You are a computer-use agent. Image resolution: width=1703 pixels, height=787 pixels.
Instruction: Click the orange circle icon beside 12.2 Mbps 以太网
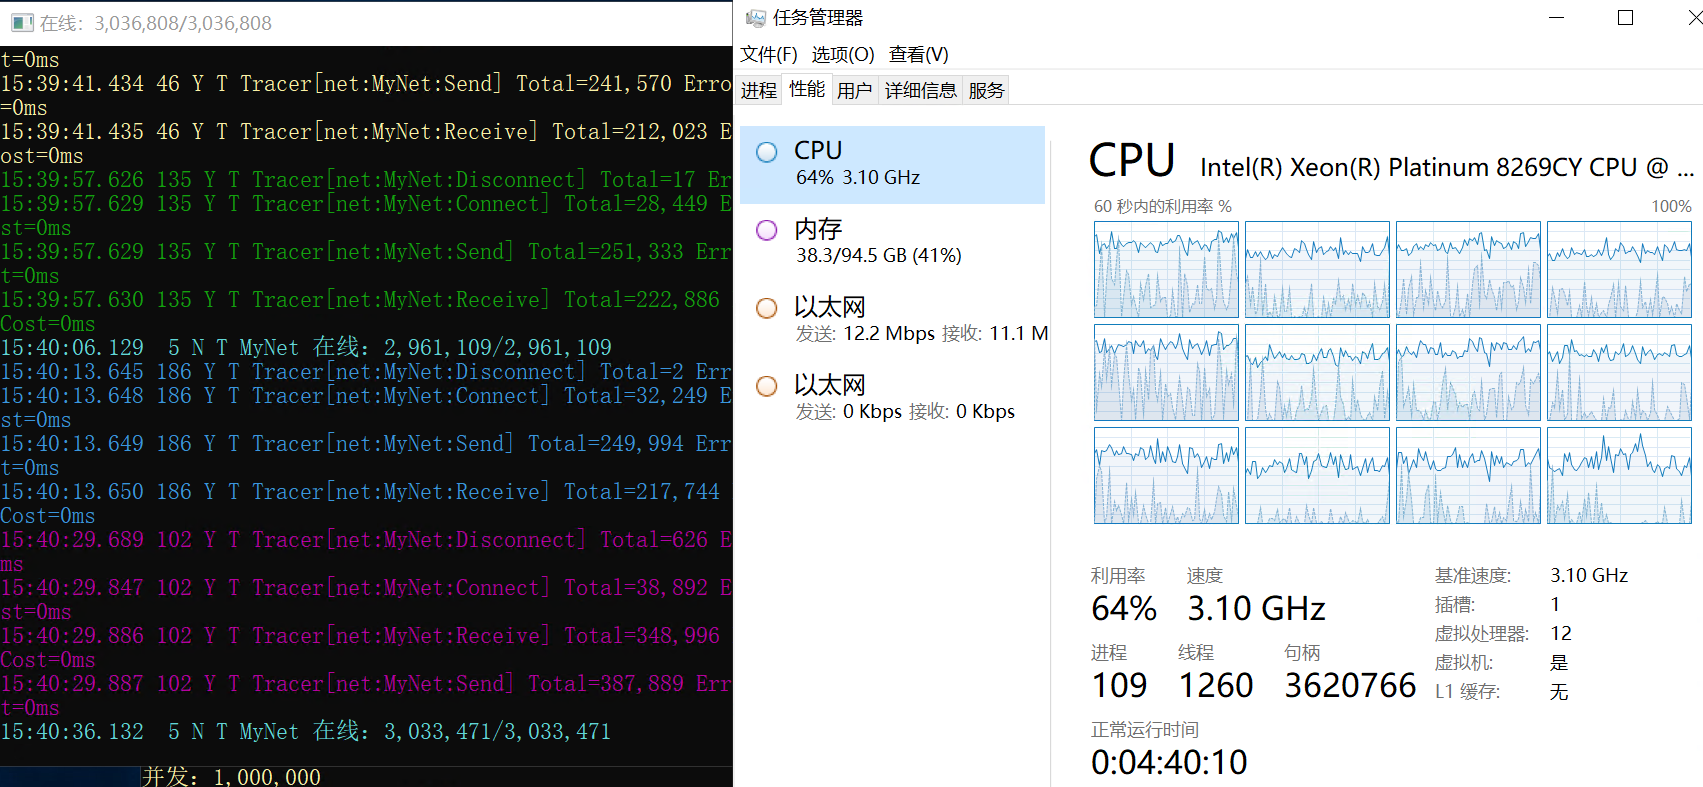tap(767, 308)
